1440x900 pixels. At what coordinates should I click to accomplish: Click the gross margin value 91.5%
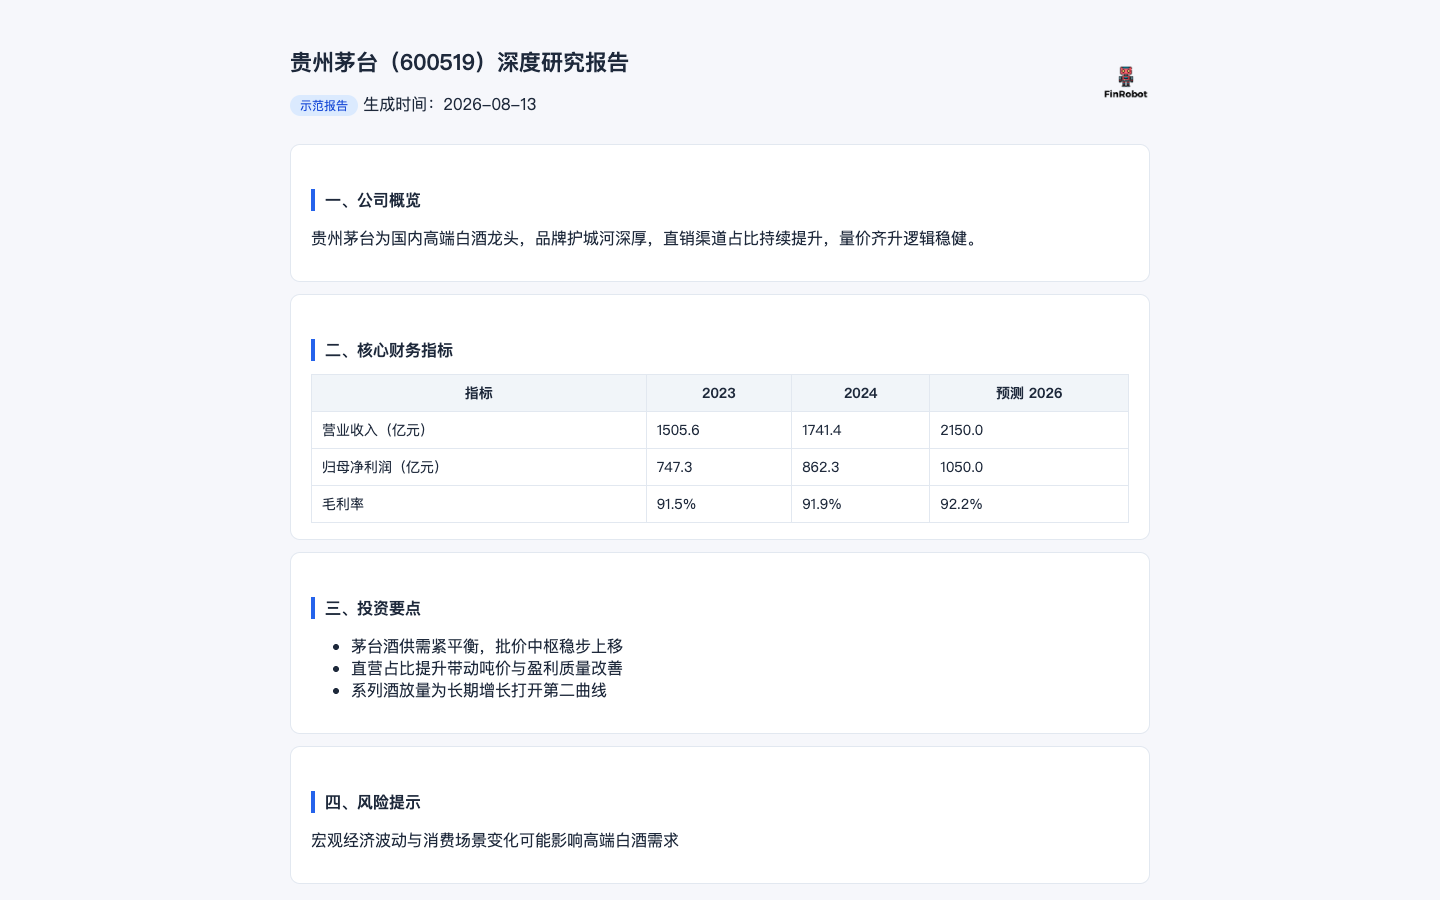(x=676, y=504)
